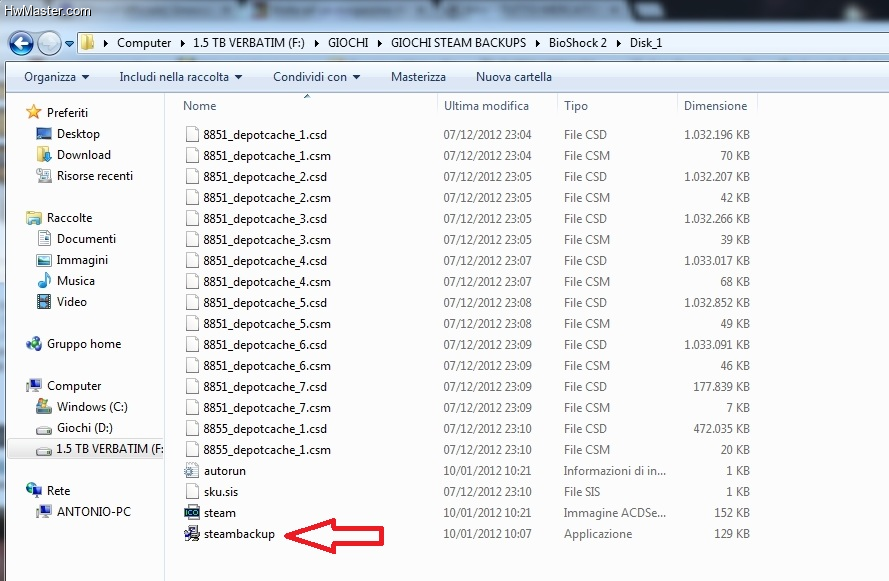
Task: Click the Risorse recenti icon
Action: tap(44, 176)
